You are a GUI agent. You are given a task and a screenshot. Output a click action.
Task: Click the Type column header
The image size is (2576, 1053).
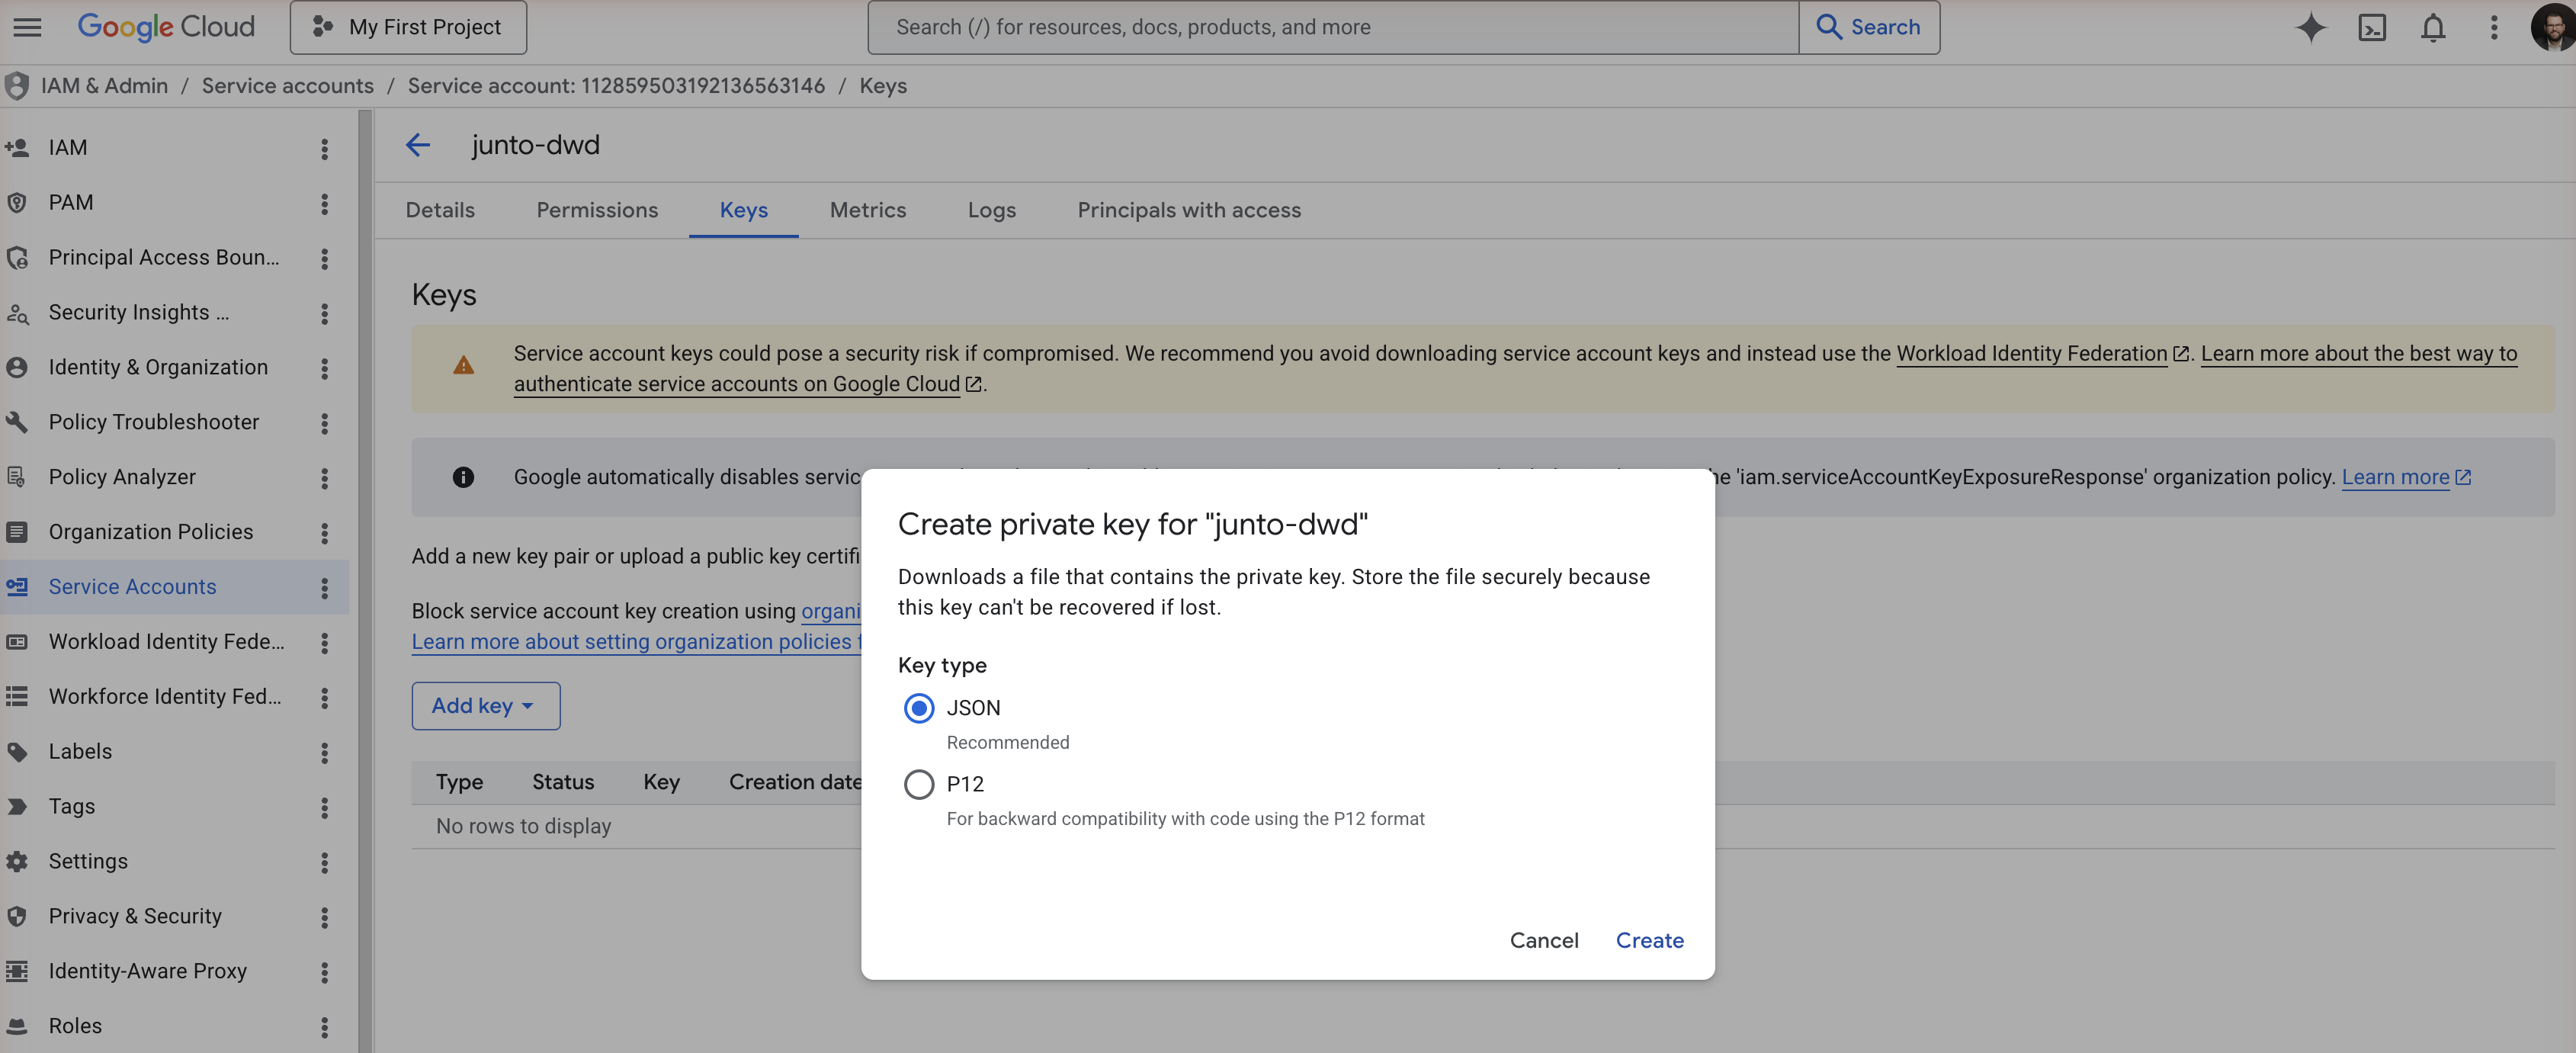click(x=459, y=783)
